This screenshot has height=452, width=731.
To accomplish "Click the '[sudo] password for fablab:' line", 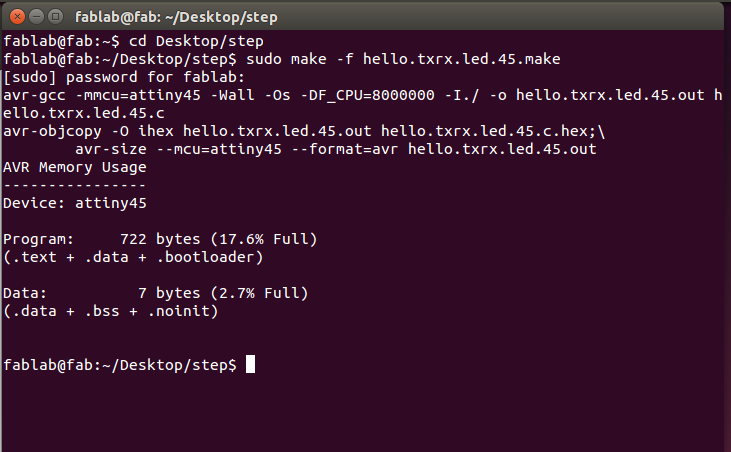I will 124,77.
